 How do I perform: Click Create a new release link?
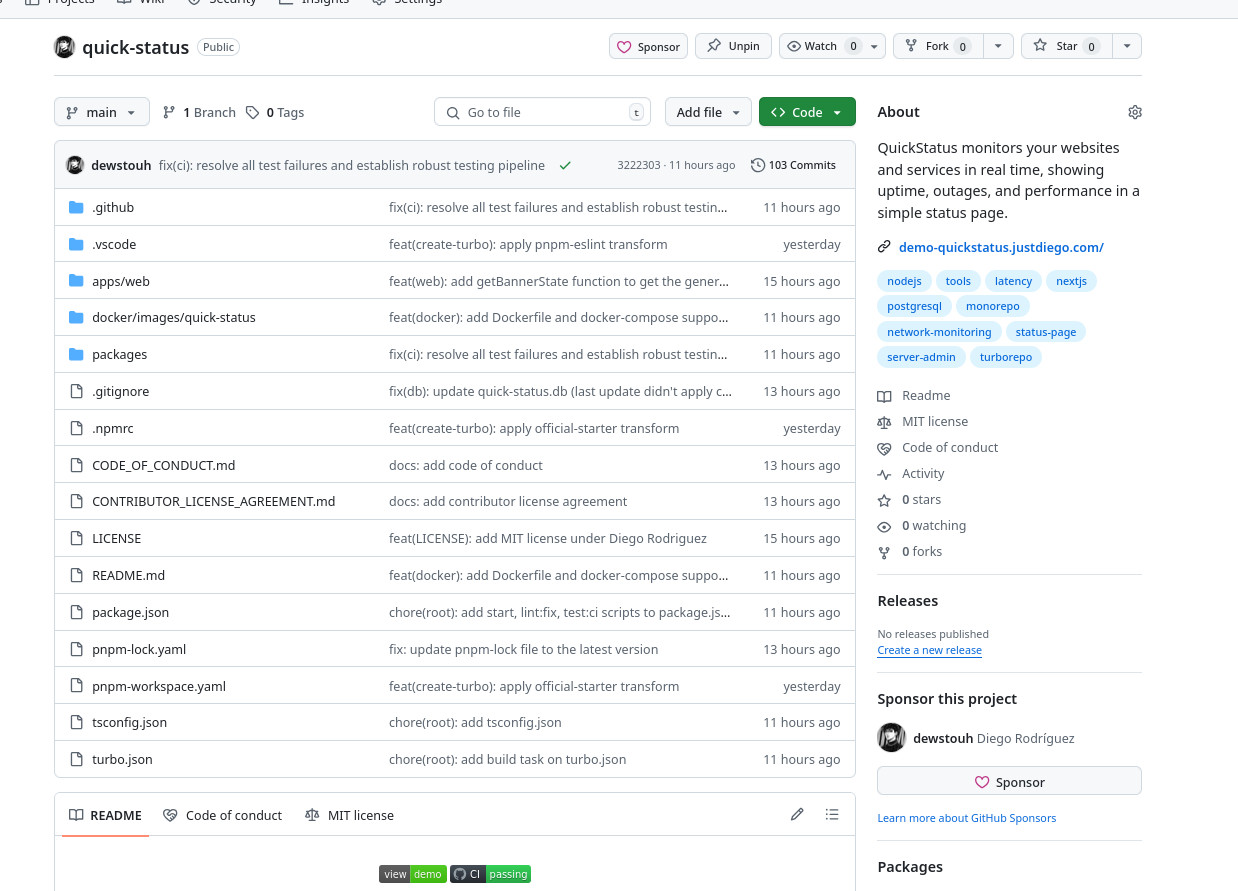(929, 650)
